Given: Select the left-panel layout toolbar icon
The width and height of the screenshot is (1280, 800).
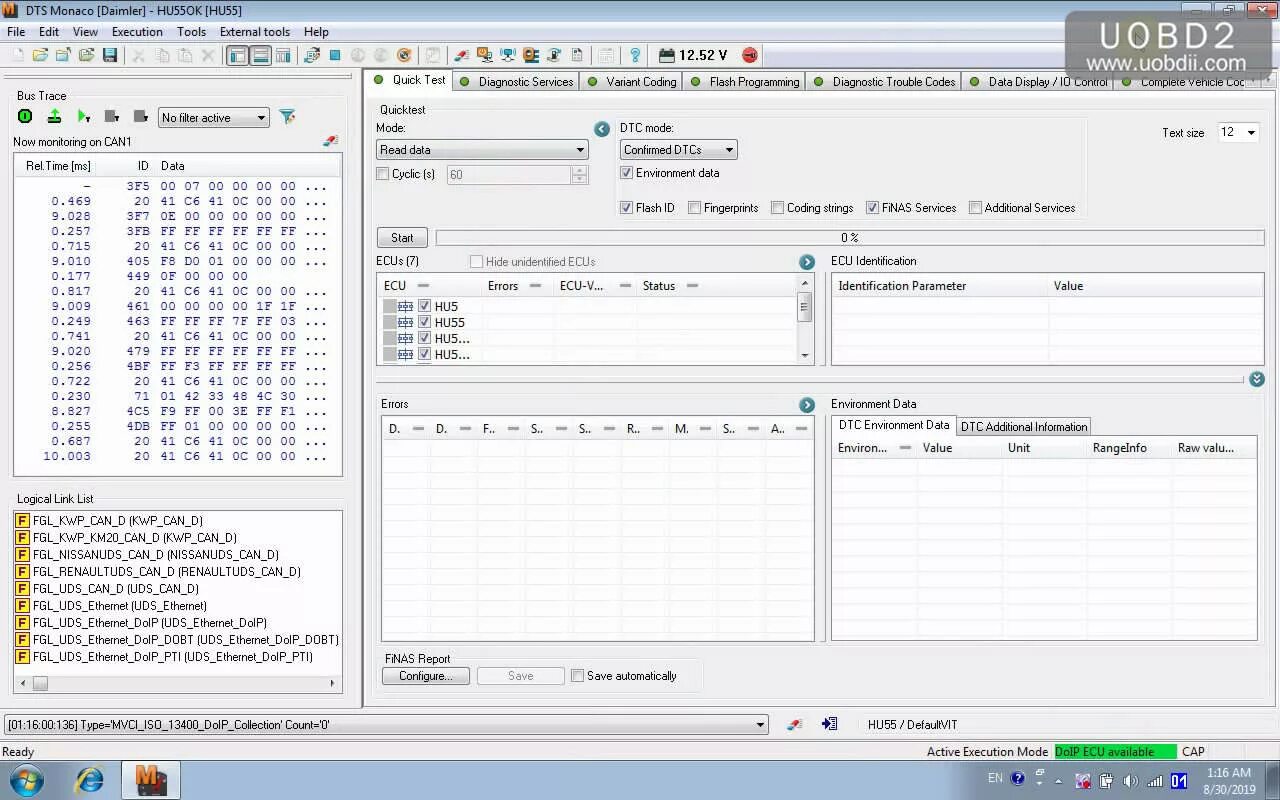Looking at the screenshot, I should click(237, 55).
